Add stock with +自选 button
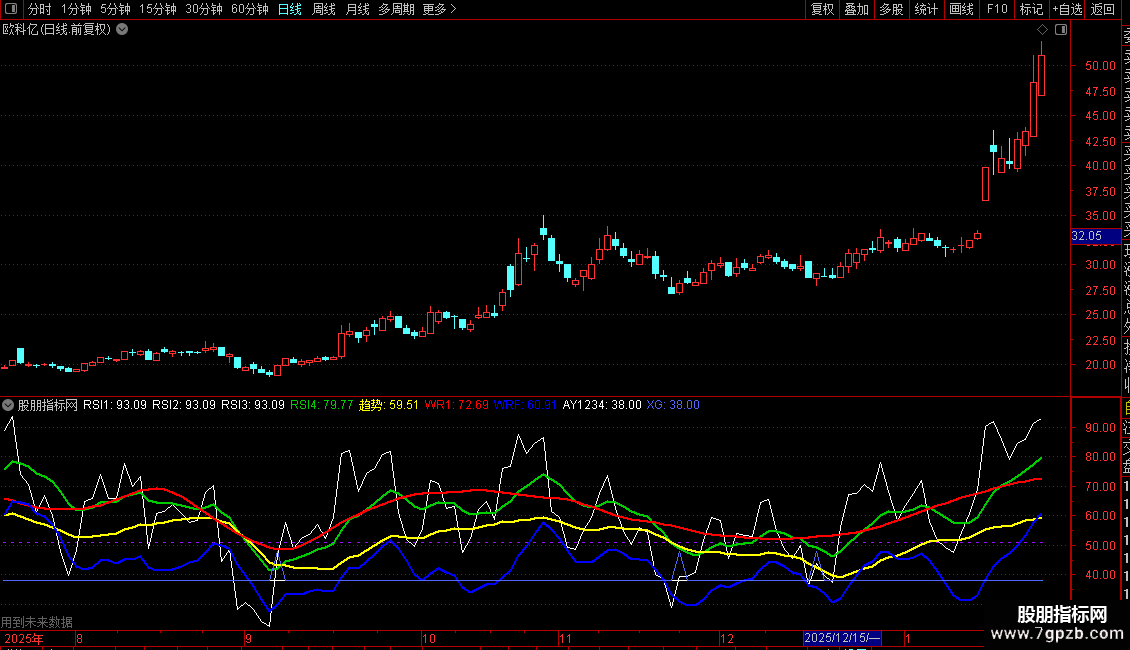Screen dimensions: 1130x650 tap(1067, 9)
